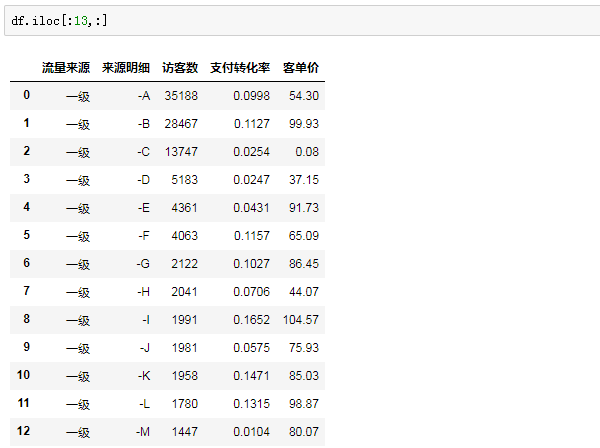Click conversion rate 0.1027
Viewport: 600px width, 448px height.
(251, 264)
